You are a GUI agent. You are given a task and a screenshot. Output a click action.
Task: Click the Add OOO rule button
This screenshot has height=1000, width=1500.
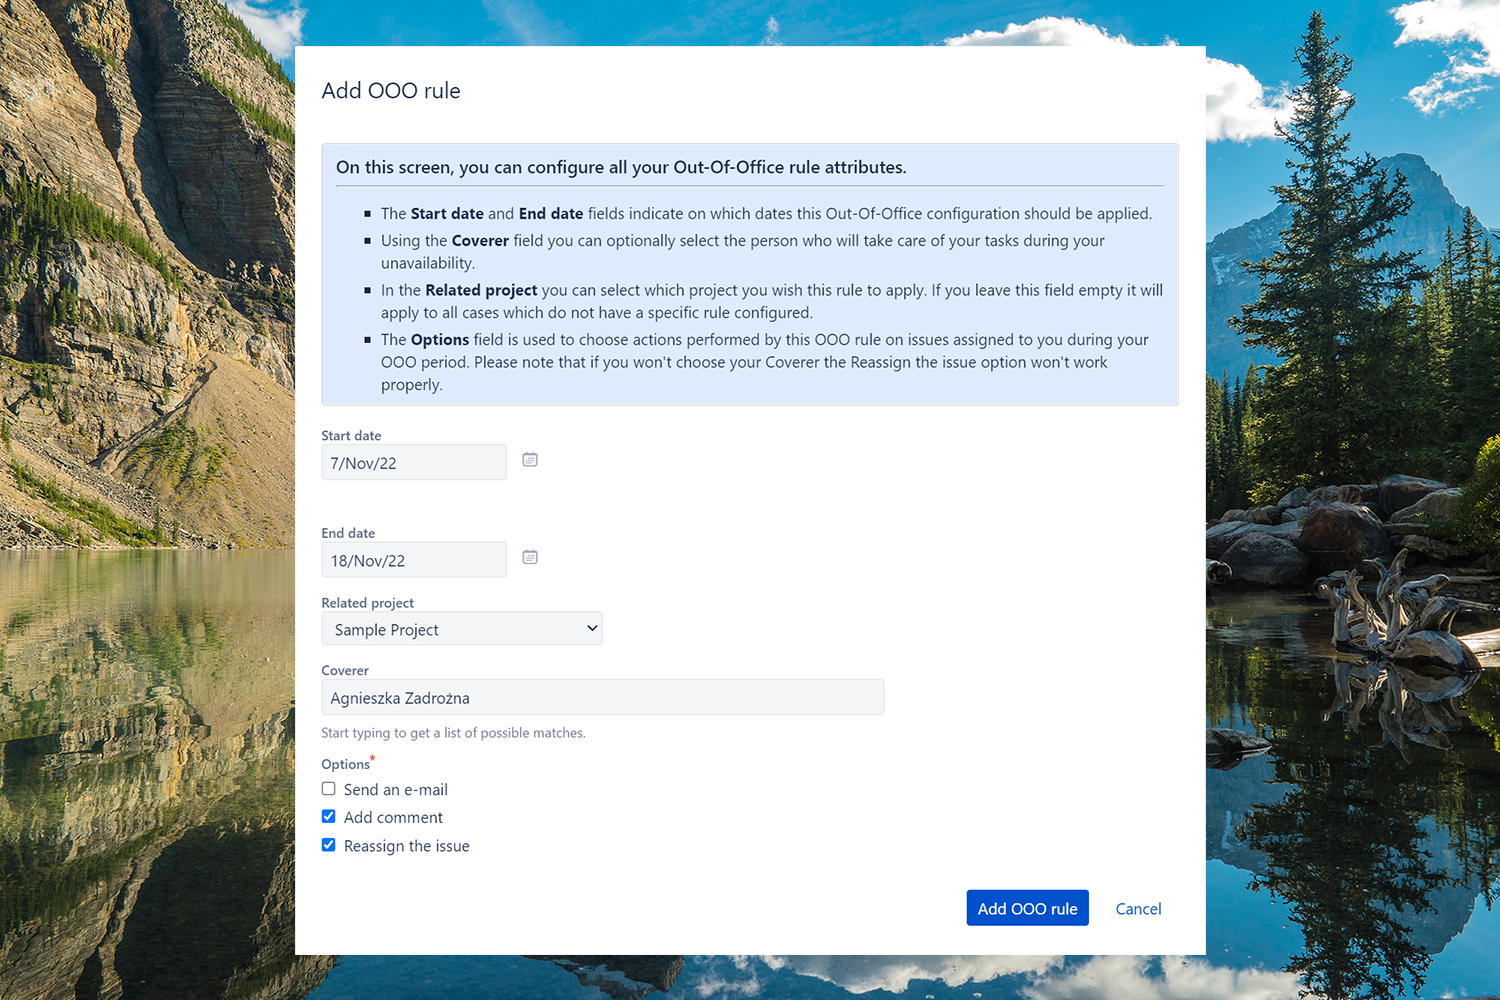pos(1027,908)
